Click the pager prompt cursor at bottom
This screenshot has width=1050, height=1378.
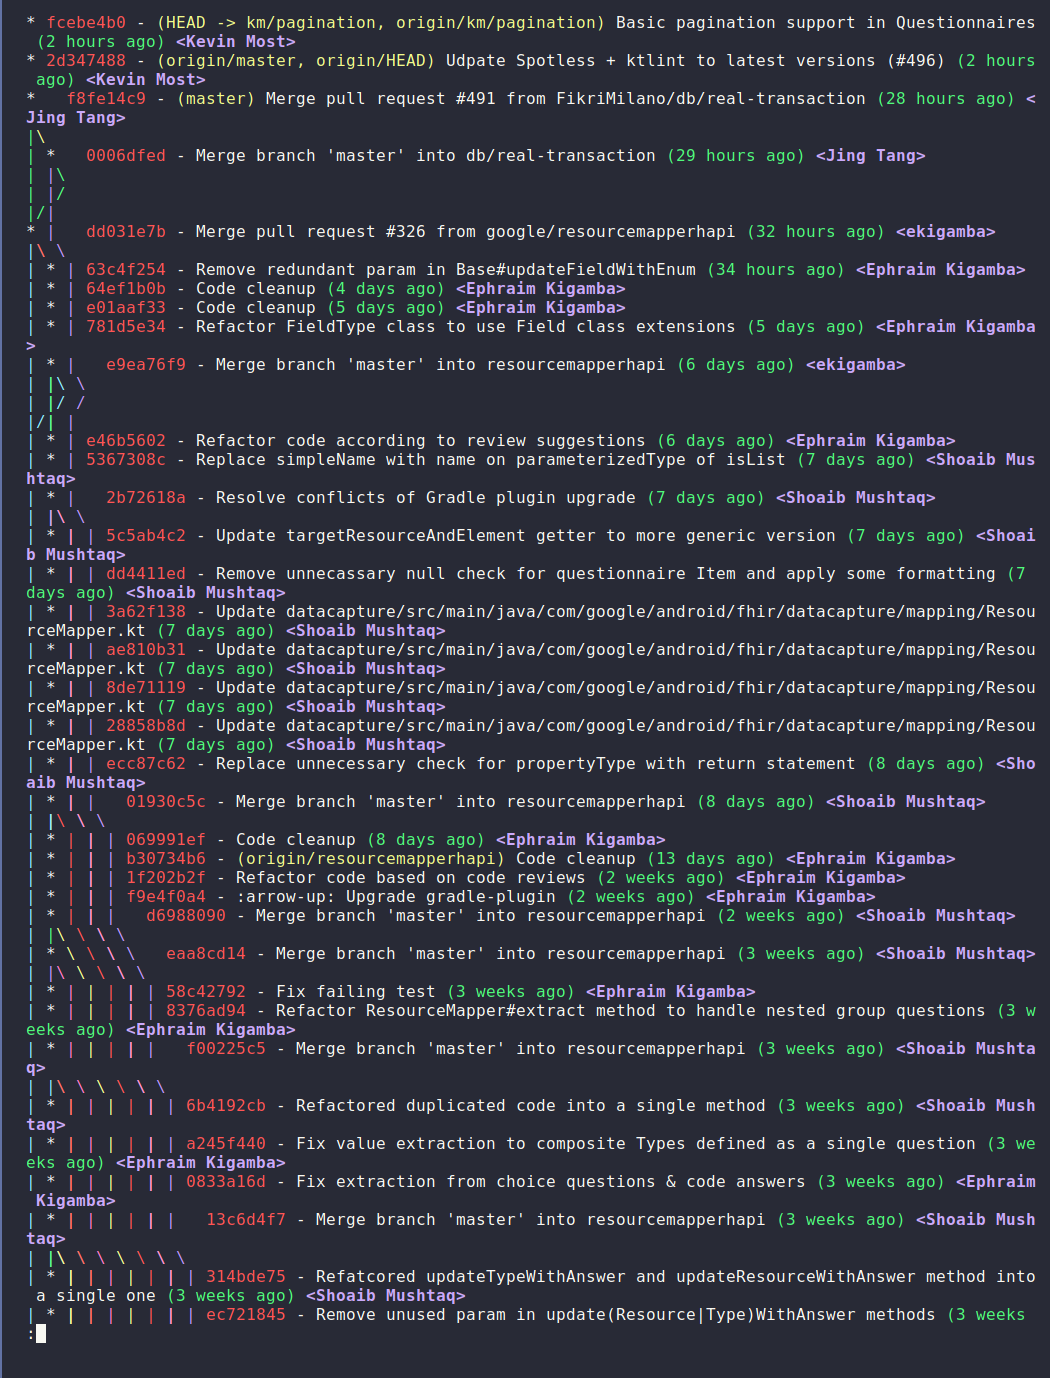pyautogui.click(x=41, y=1333)
